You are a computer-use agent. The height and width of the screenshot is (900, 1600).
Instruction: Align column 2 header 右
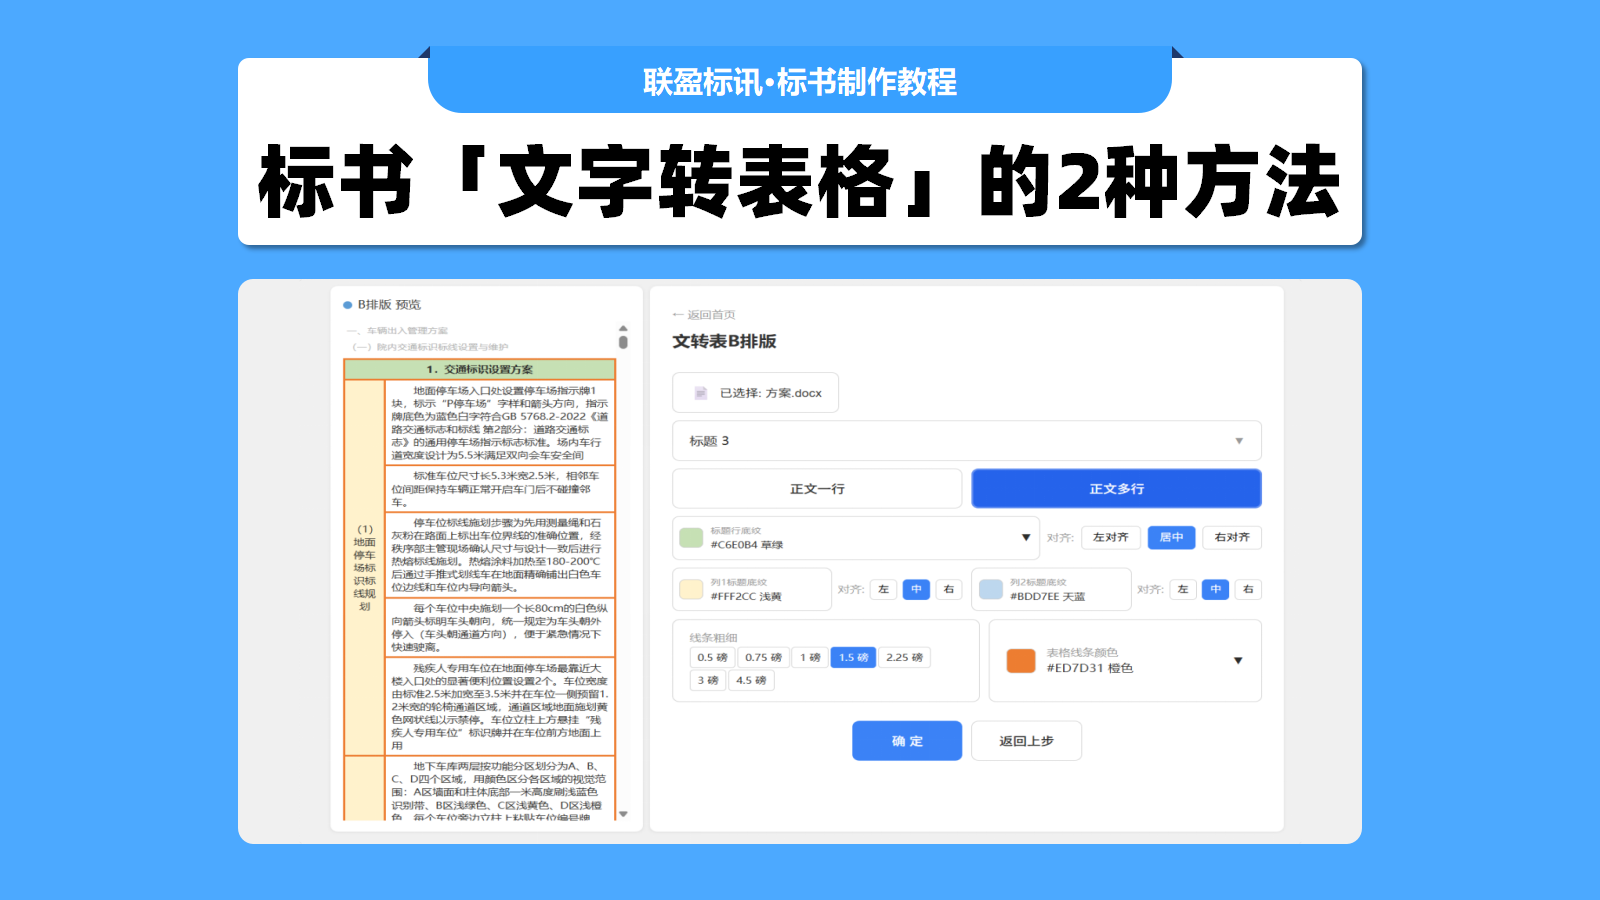1248,589
